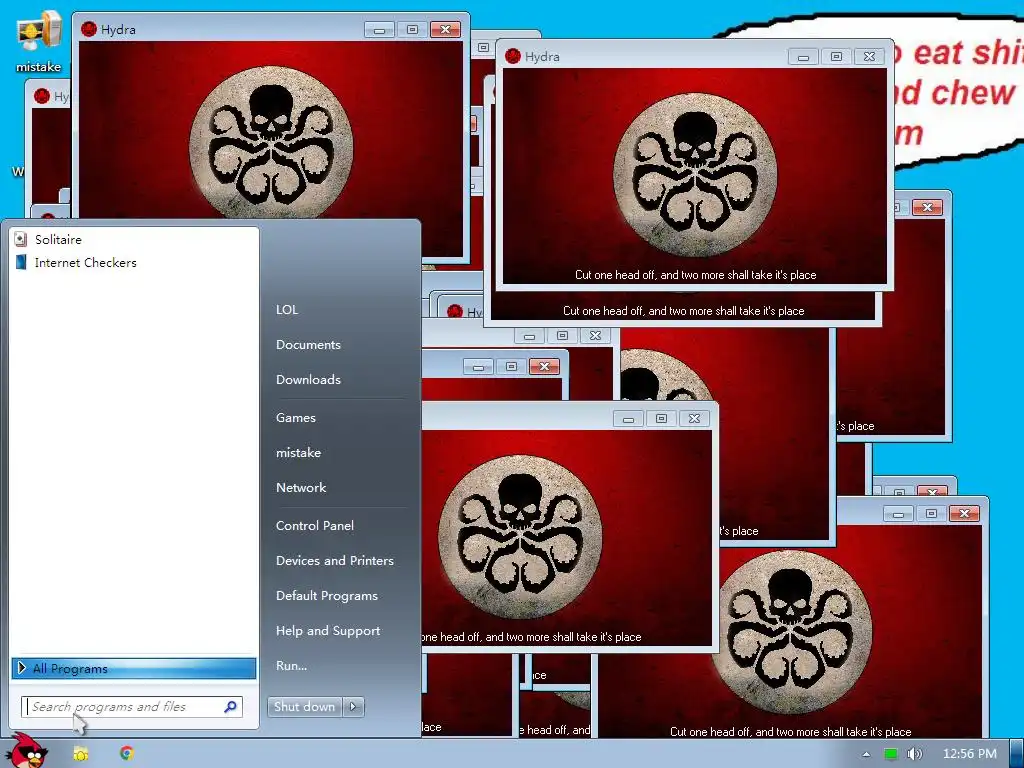Open Help and Support
Image resolution: width=1024 pixels, height=768 pixels.
coord(328,631)
